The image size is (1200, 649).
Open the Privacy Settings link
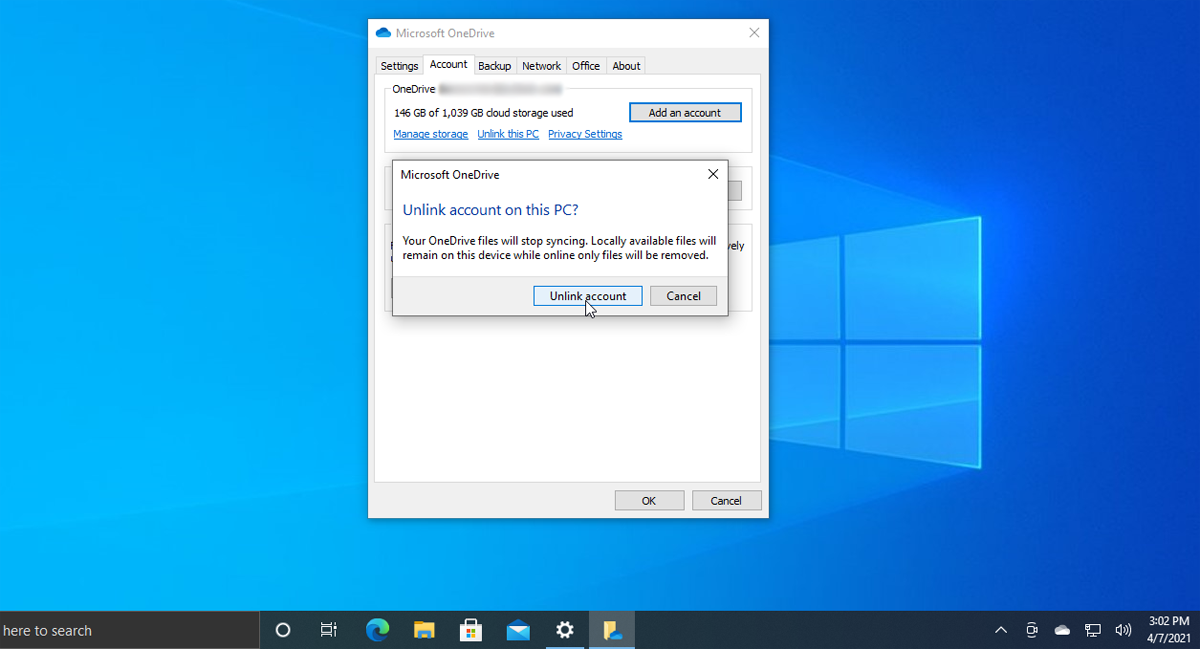point(585,134)
